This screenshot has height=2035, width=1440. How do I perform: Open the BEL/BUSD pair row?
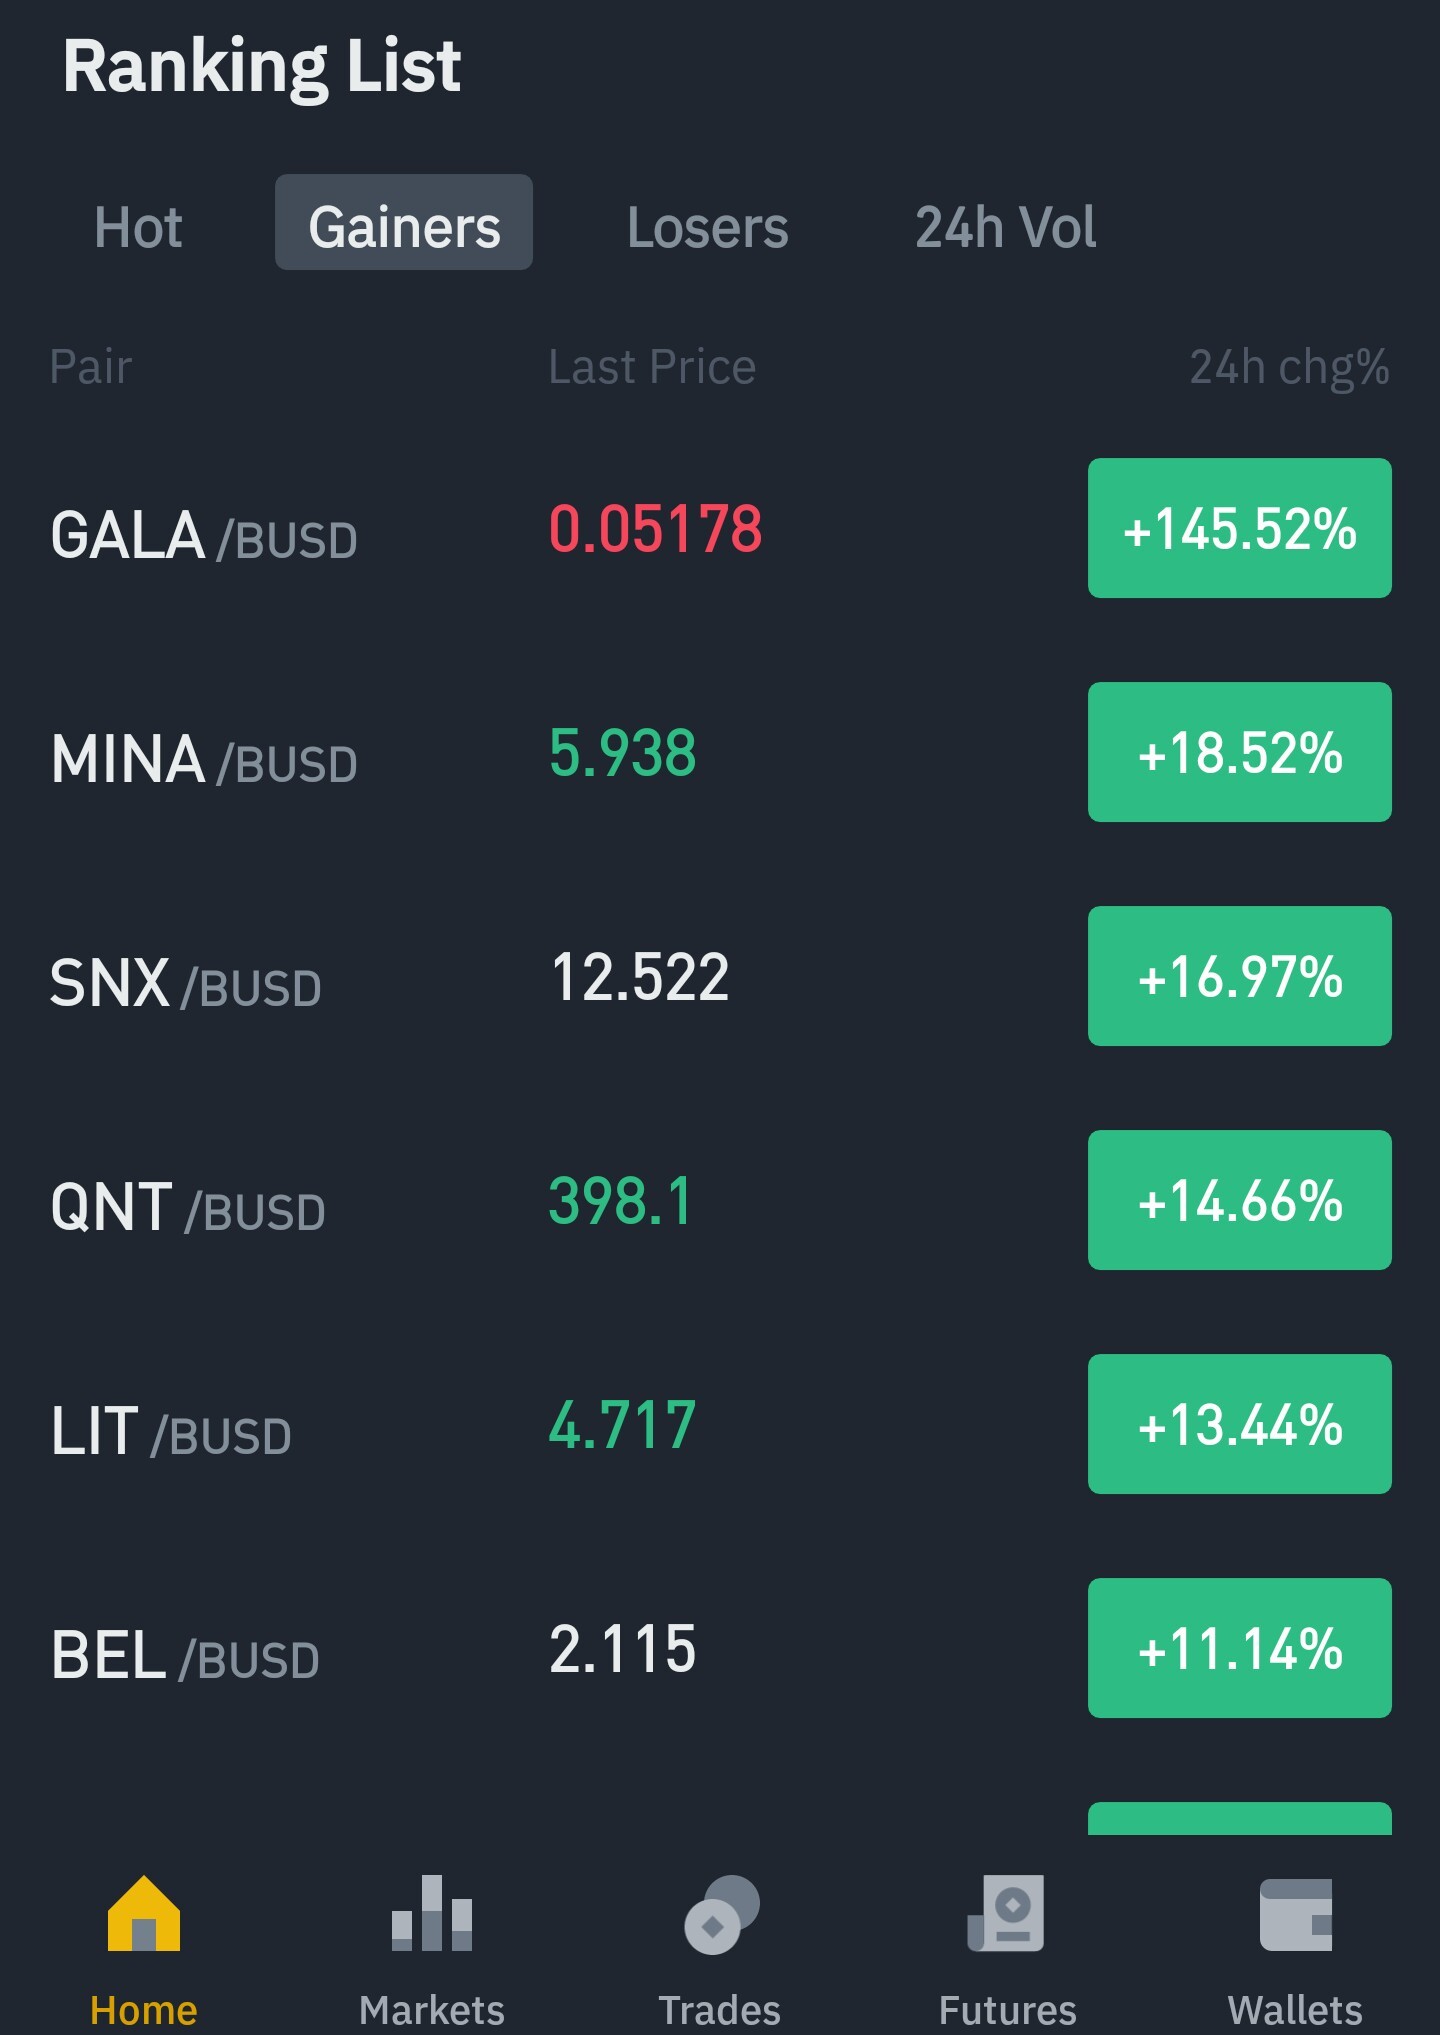720,1648
